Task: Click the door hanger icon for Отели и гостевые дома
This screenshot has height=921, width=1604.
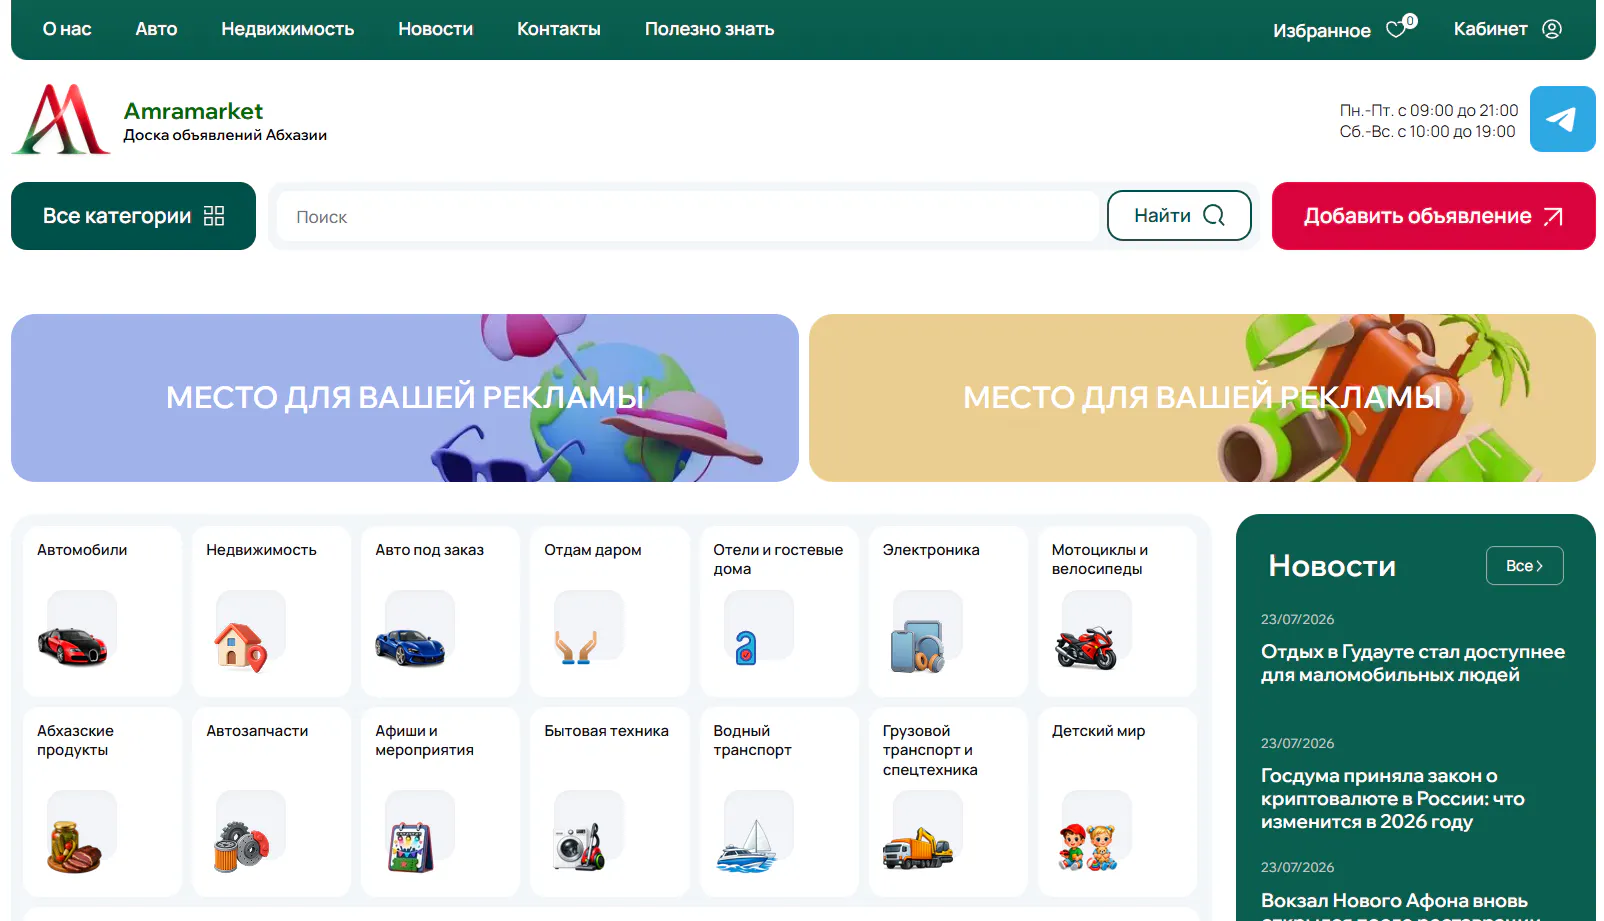Action: pos(746,648)
